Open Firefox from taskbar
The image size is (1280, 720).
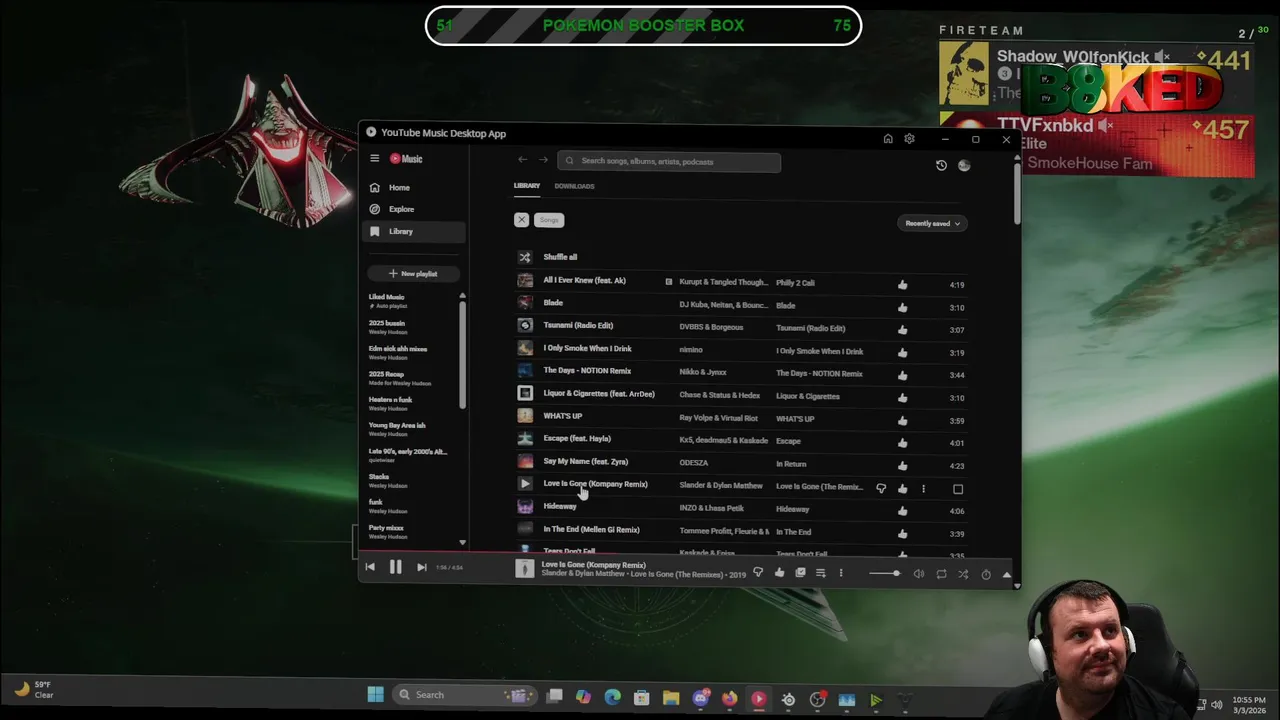(x=729, y=697)
